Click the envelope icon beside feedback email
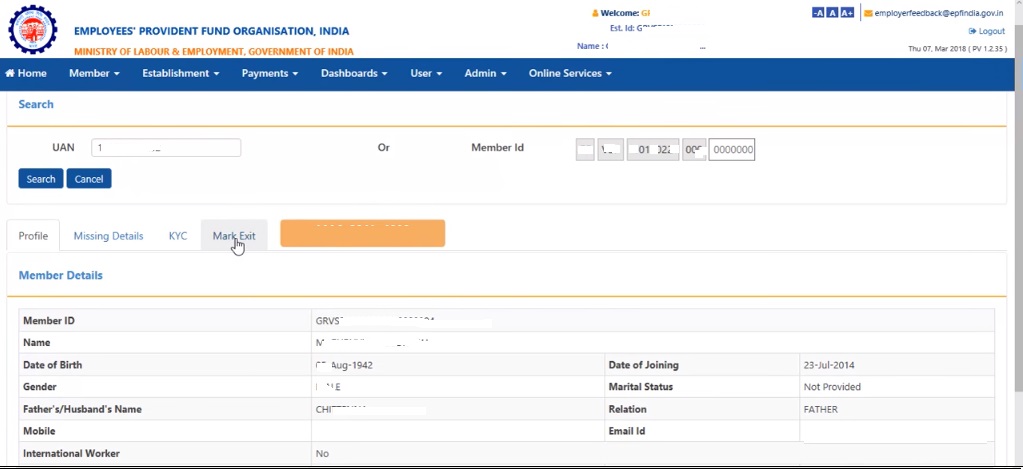1023x469 pixels. click(x=868, y=13)
